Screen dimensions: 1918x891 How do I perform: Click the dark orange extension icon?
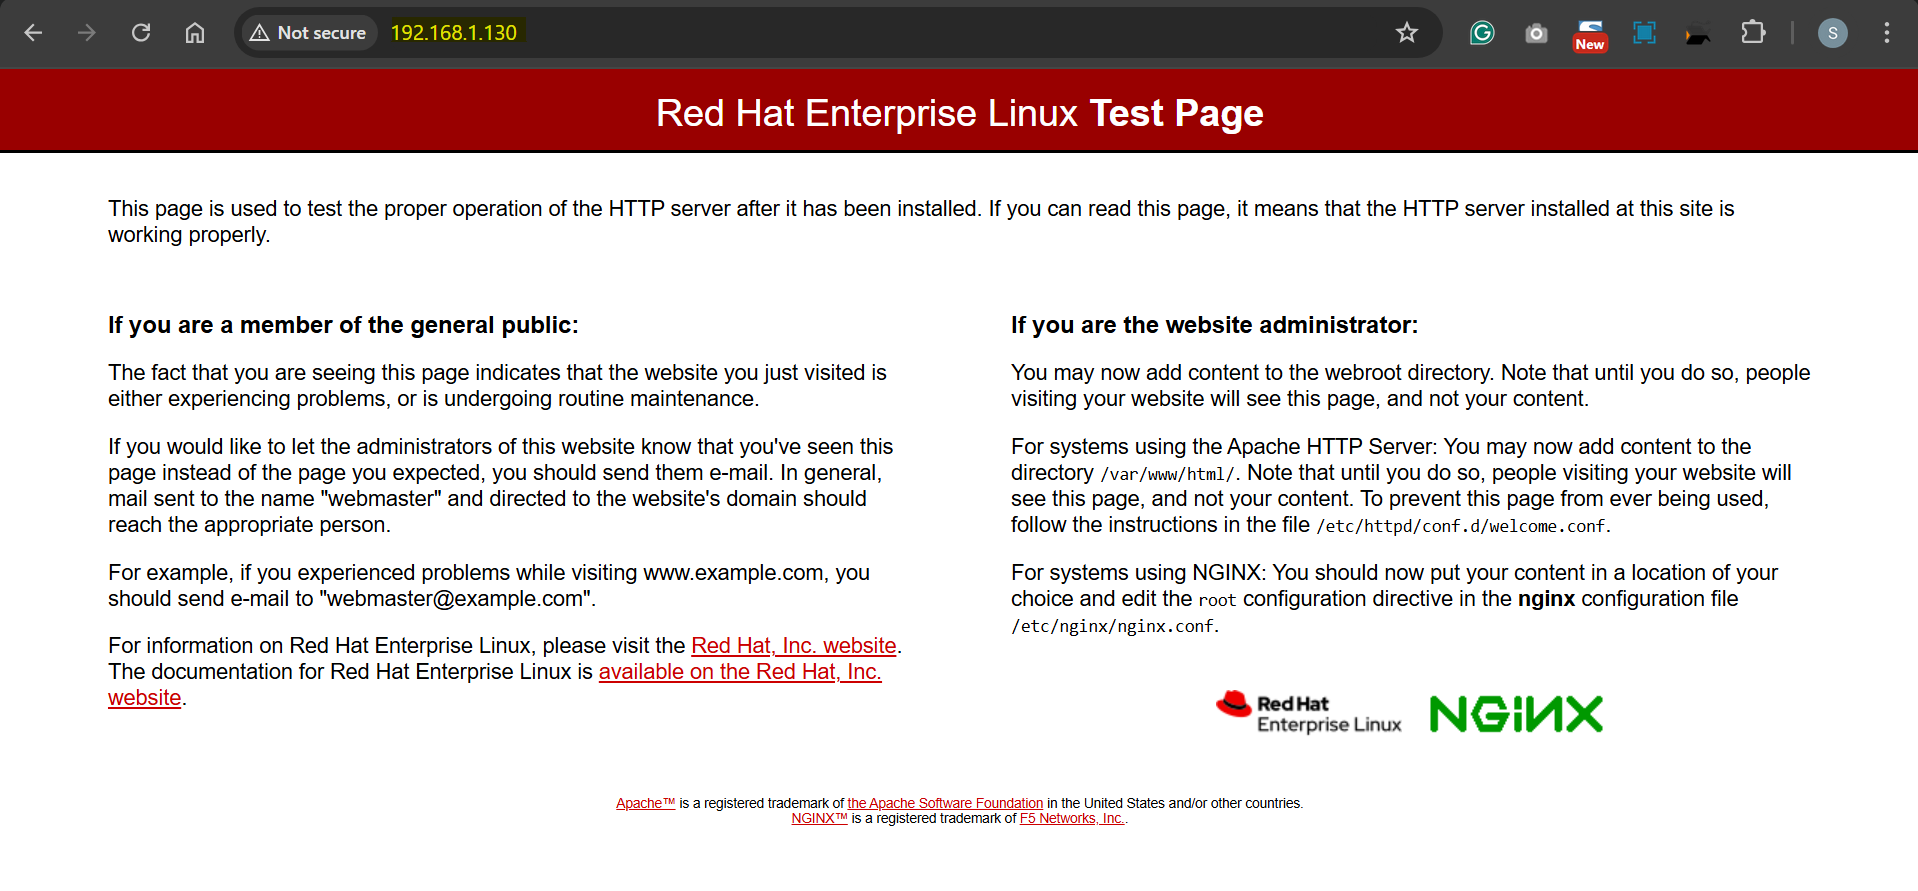pos(1697,36)
